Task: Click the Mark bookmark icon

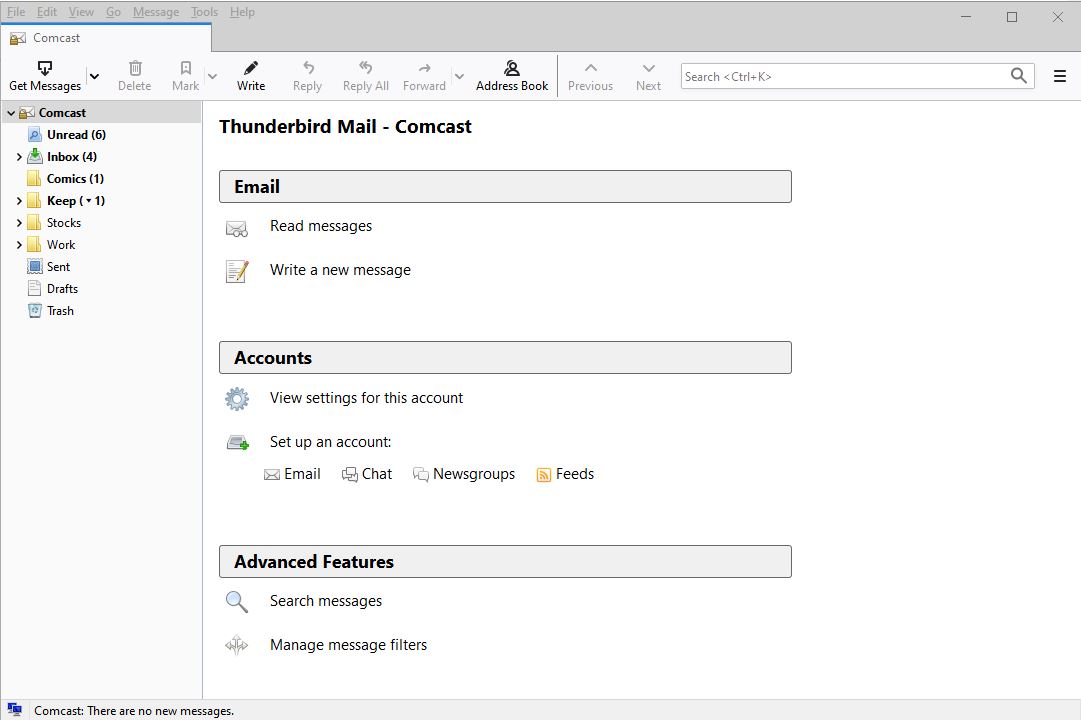Action: pyautogui.click(x=185, y=68)
